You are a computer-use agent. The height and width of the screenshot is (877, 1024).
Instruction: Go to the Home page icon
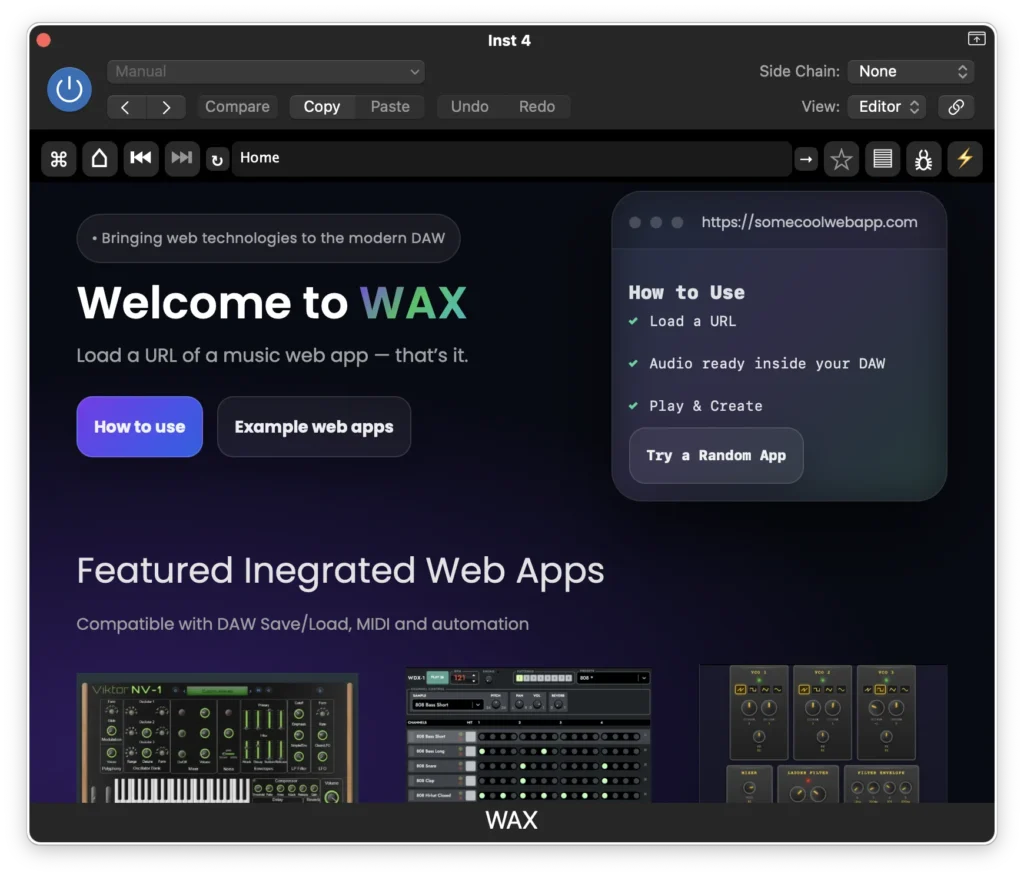100,158
